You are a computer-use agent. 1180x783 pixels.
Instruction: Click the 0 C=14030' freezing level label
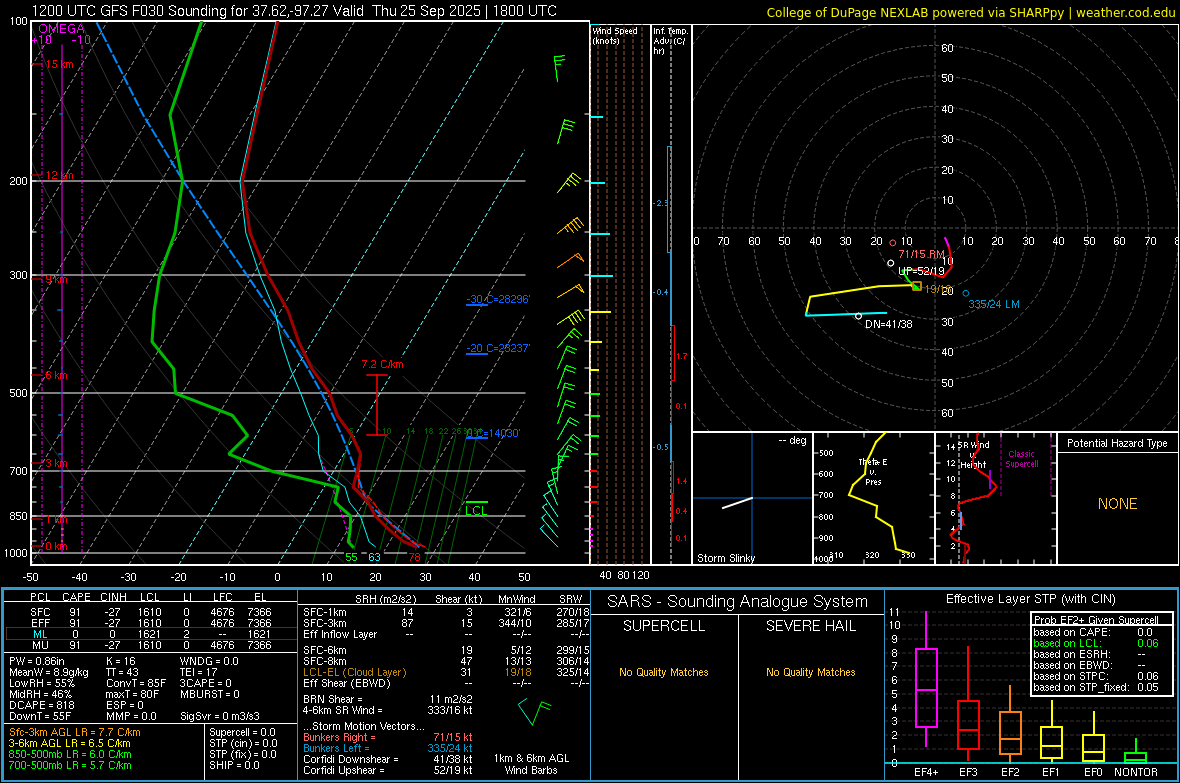(494, 434)
